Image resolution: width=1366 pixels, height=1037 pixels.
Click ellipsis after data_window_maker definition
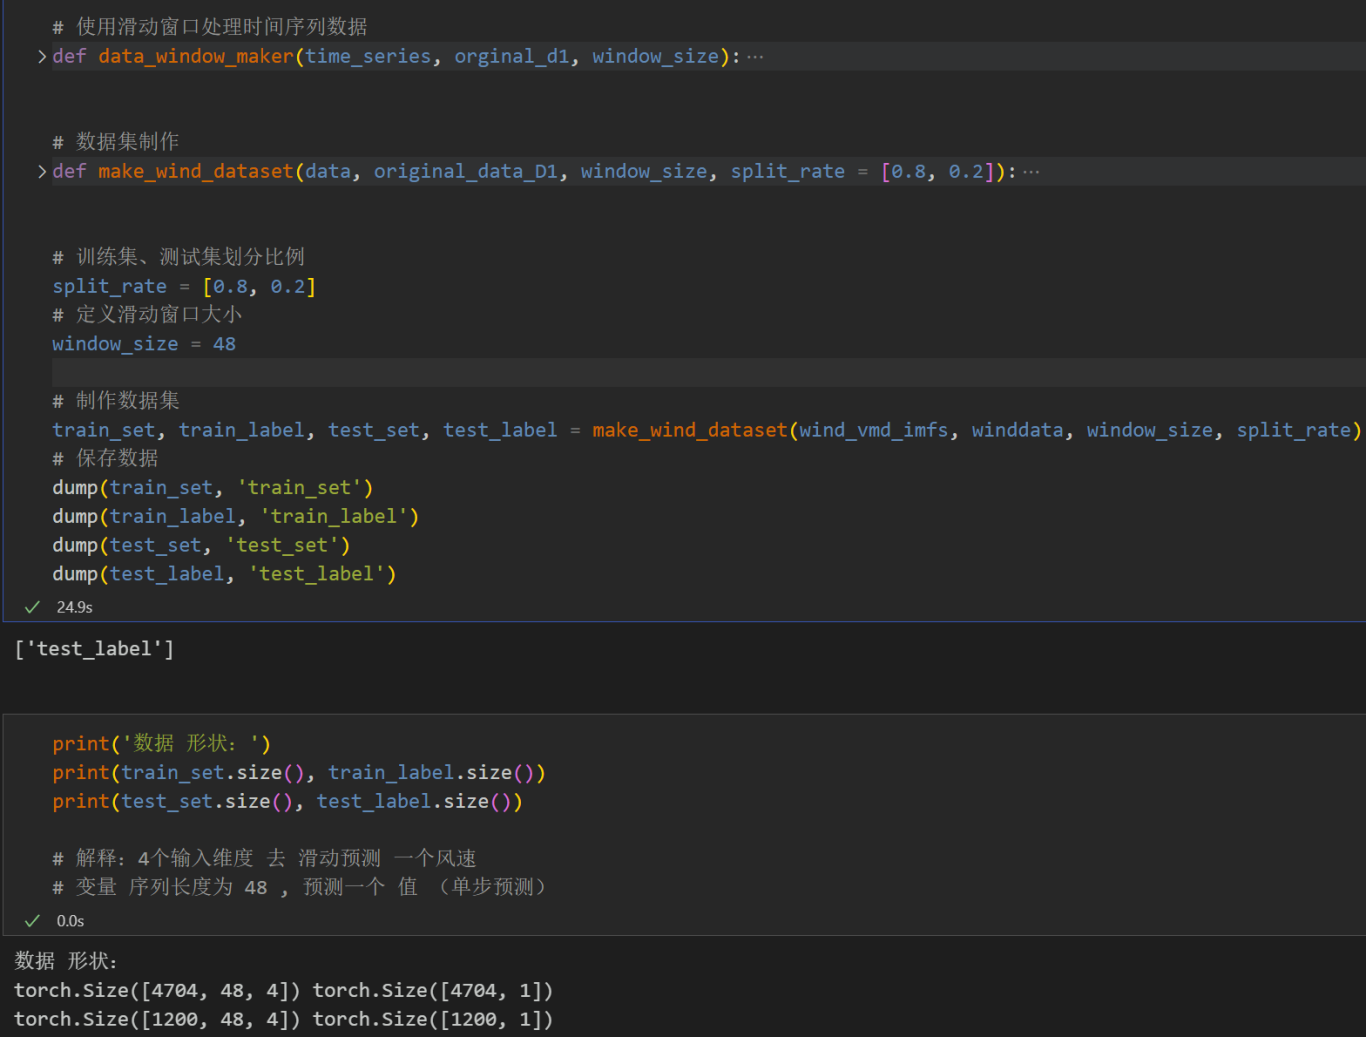click(755, 57)
